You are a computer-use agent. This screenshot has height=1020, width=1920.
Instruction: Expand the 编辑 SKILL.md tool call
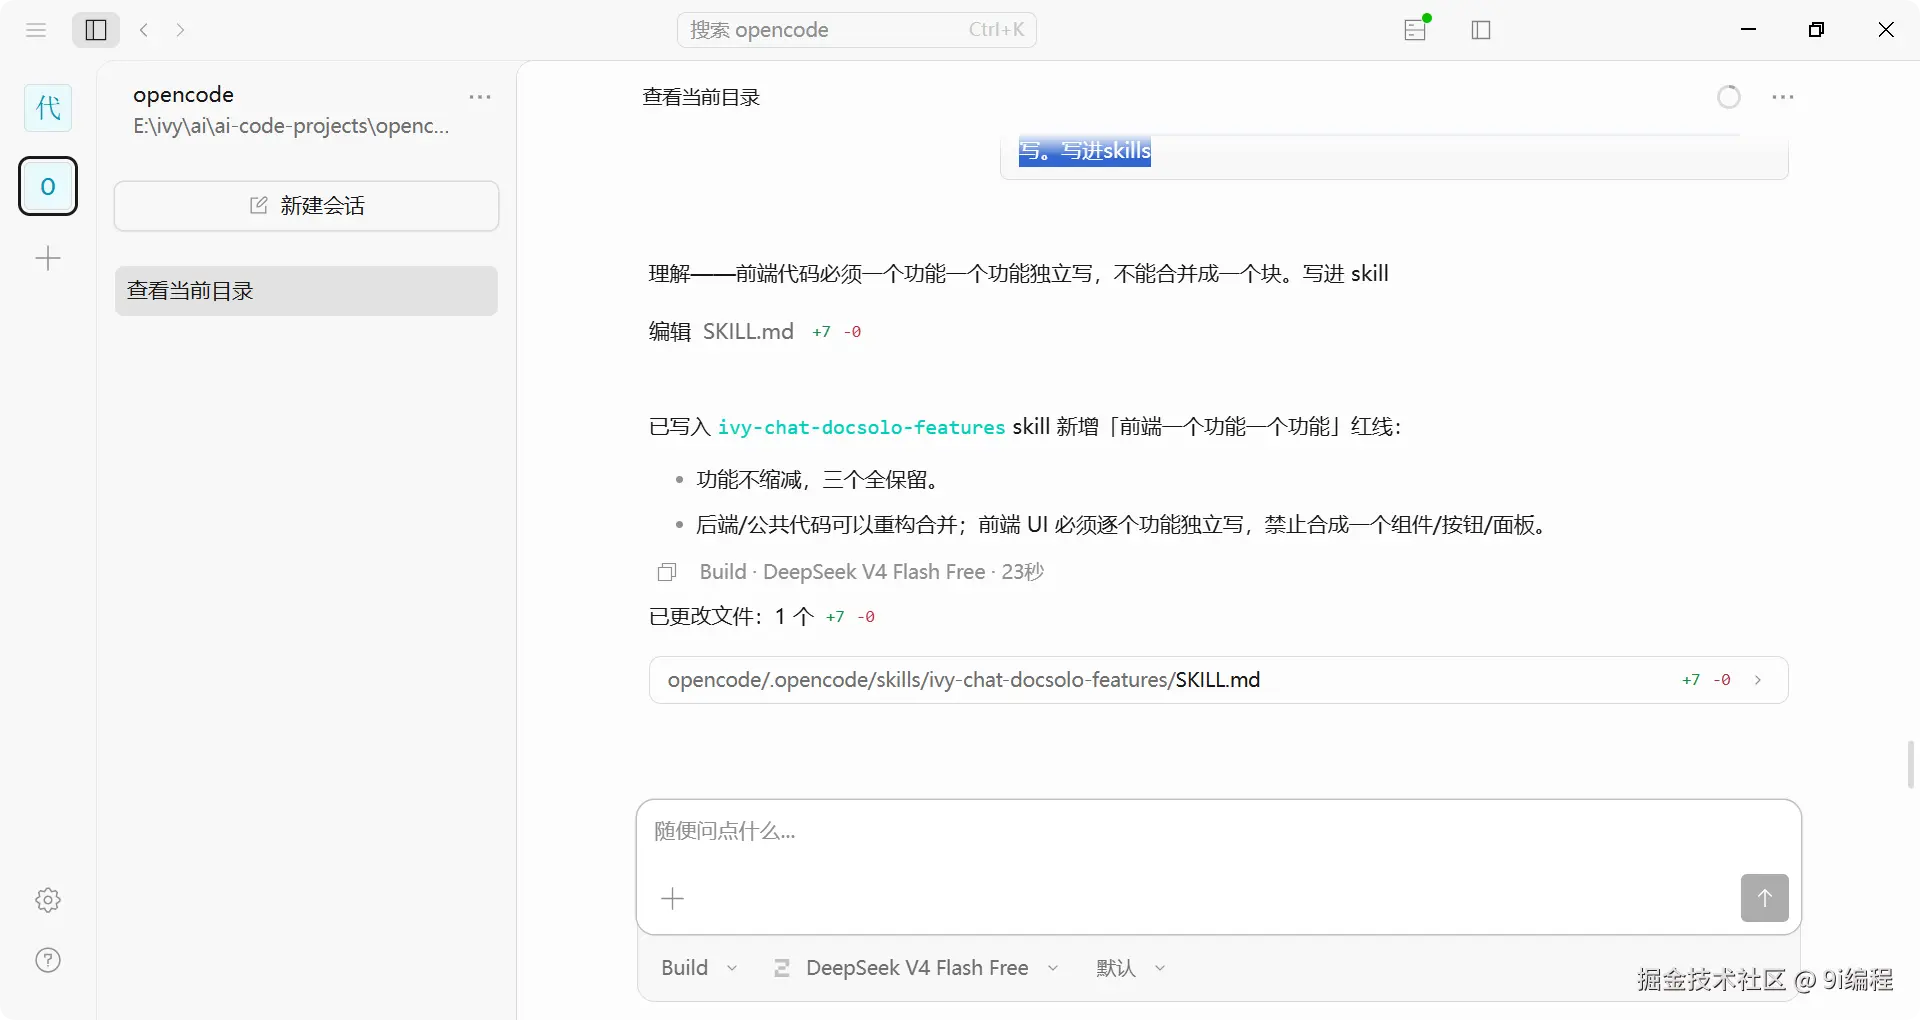click(x=755, y=332)
